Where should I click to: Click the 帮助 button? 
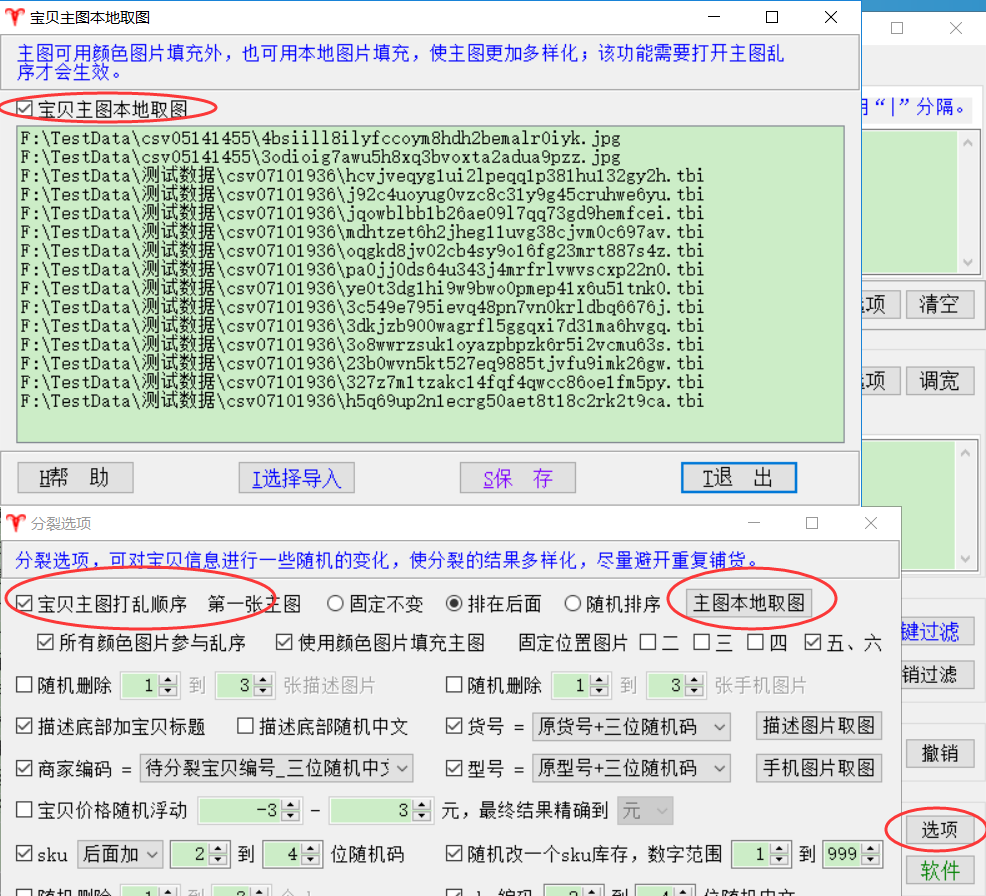pos(75,478)
